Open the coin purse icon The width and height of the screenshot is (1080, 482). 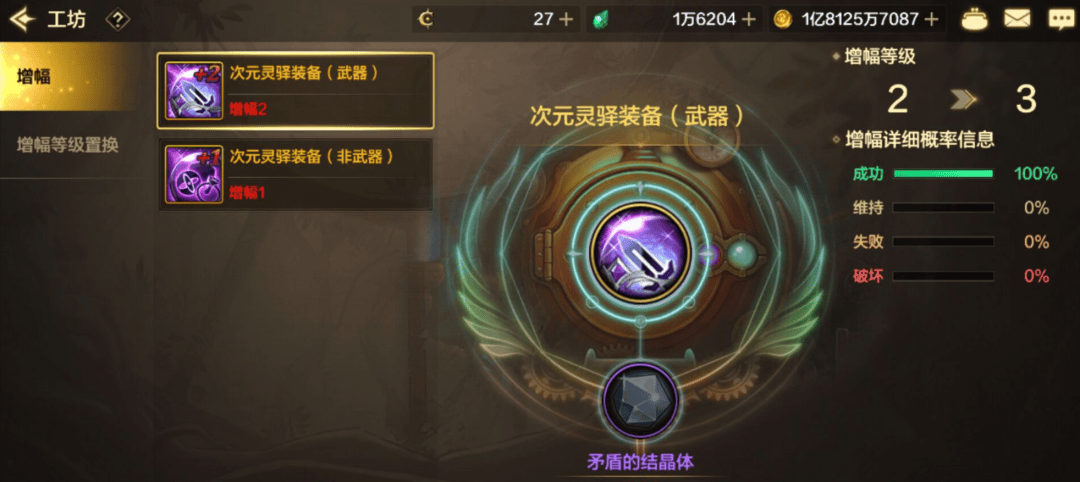(973, 19)
